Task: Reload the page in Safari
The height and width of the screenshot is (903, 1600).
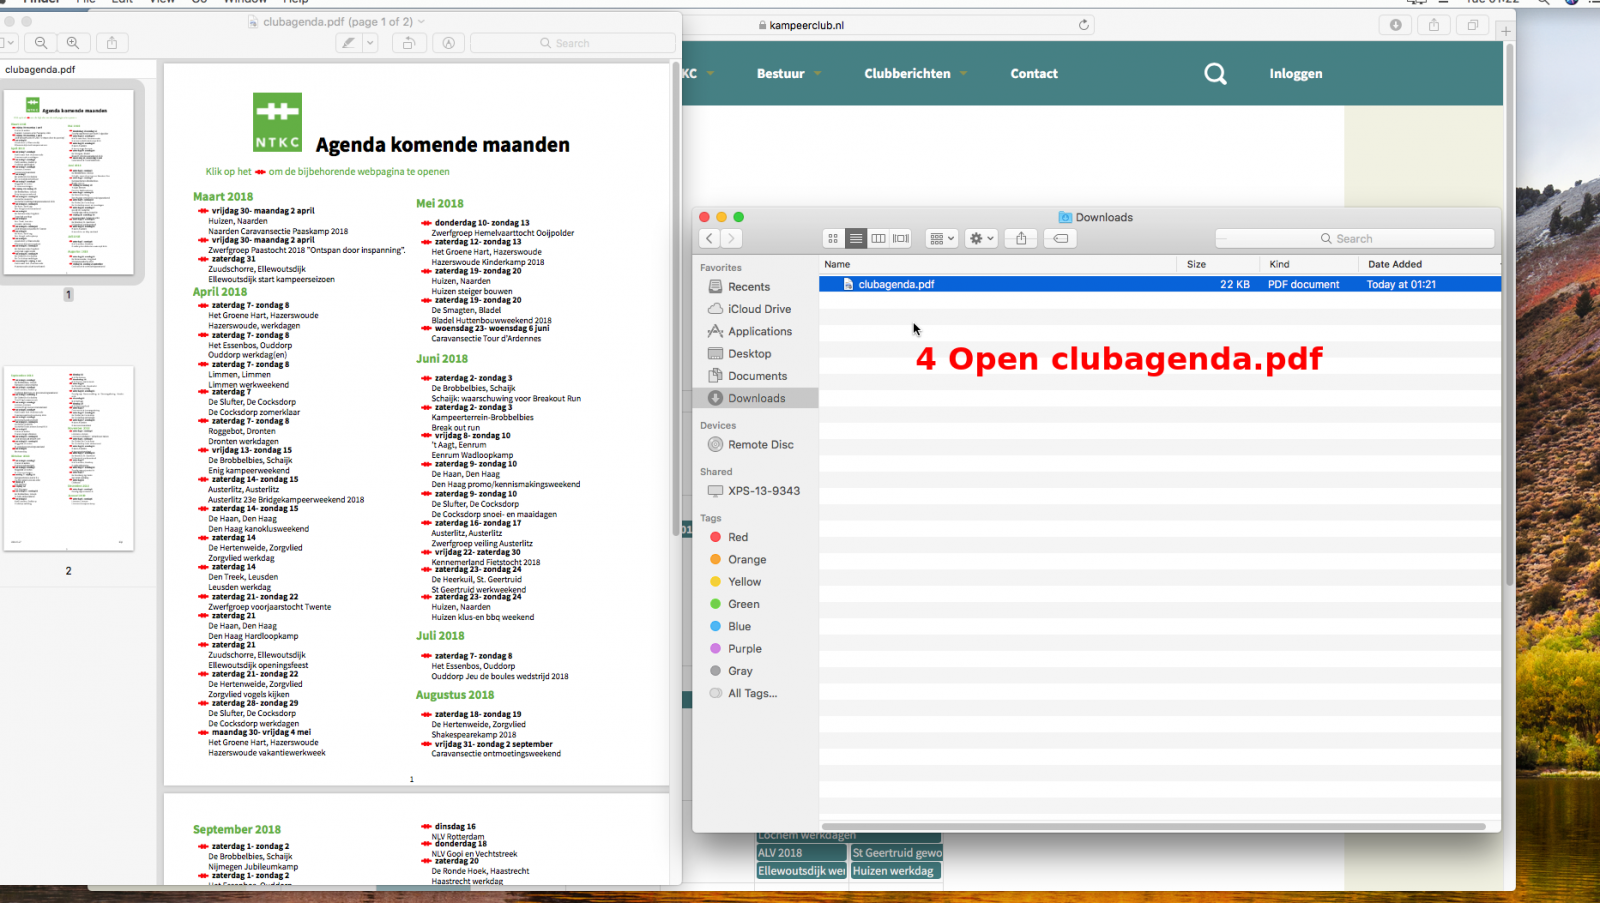Action: pyautogui.click(x=1084, y=25)
